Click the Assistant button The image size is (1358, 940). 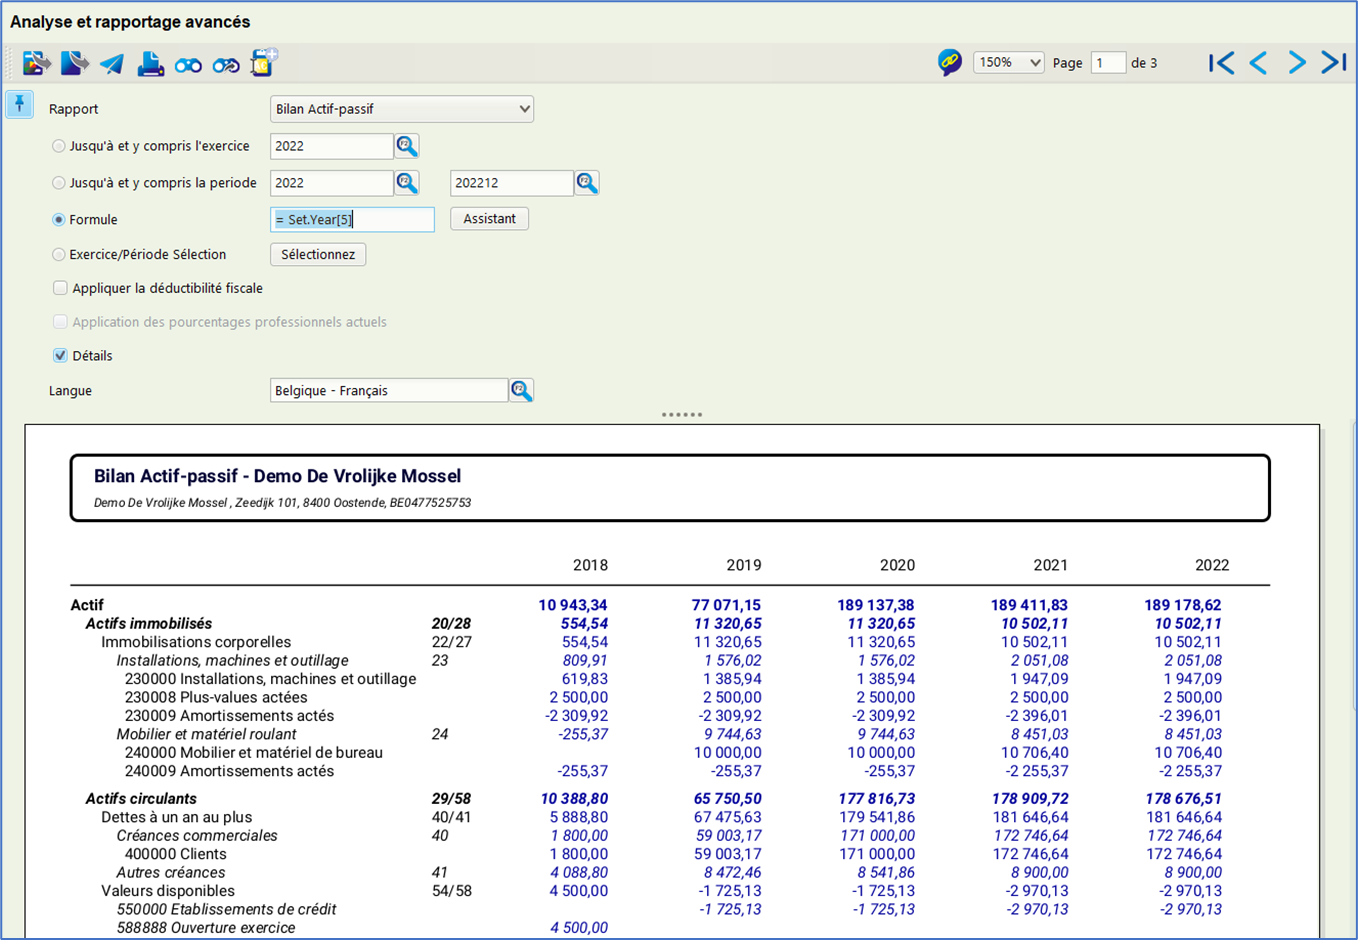[x=489, y=219]
